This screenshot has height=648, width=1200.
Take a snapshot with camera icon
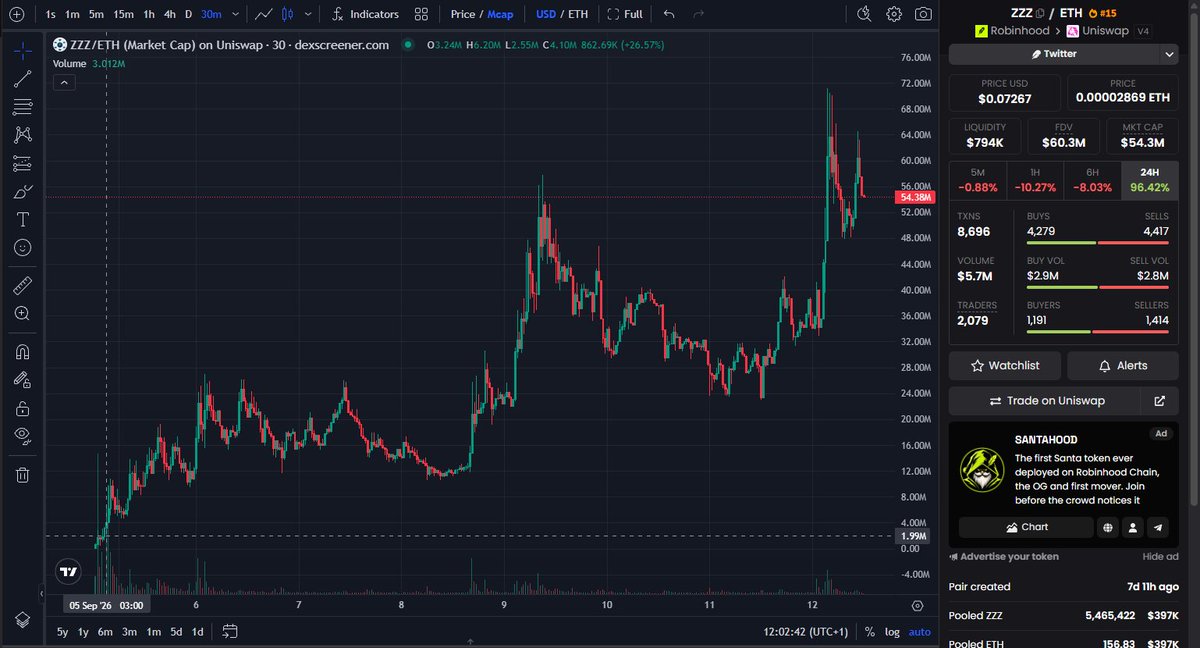click(x=923, y=14)
